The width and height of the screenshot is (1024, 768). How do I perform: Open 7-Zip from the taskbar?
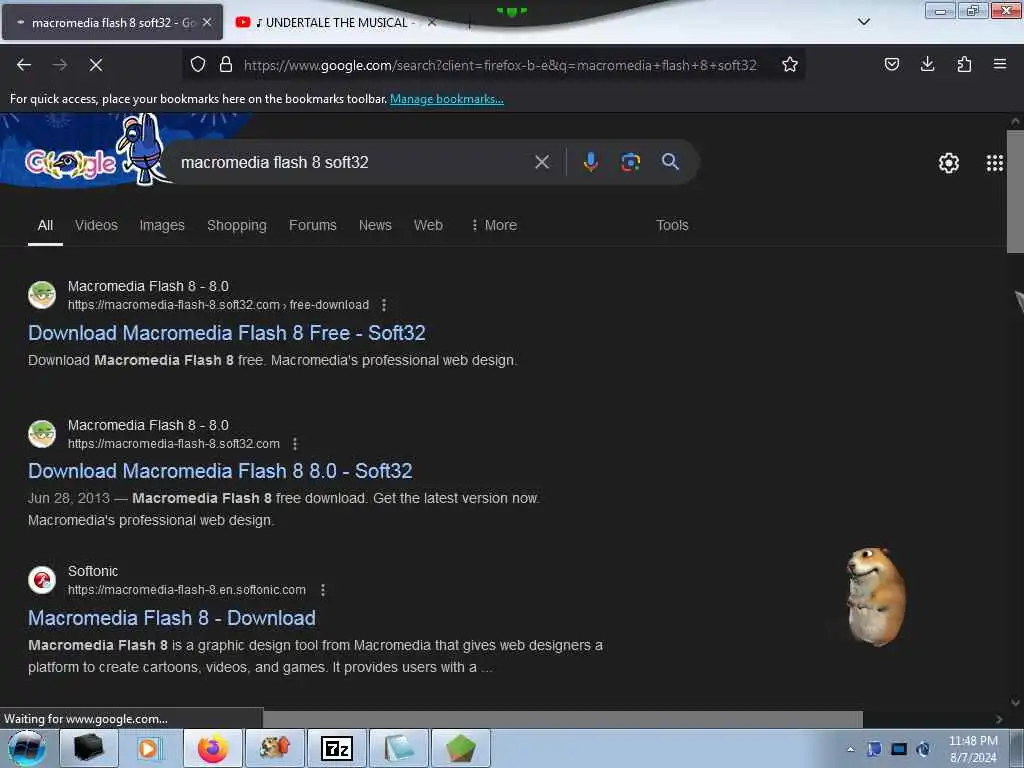[337, 748]
